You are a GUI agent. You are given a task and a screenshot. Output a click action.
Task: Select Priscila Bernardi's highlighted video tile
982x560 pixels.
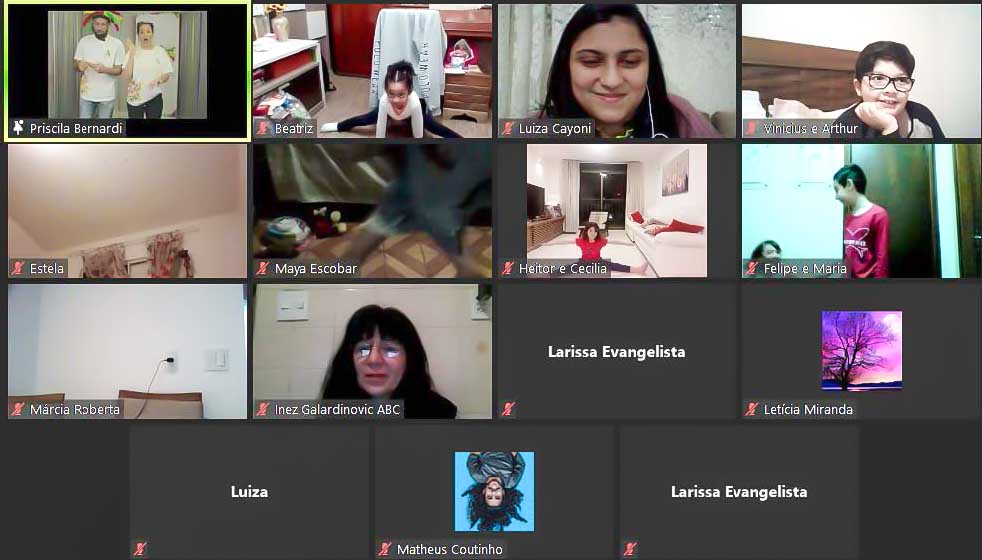128,72
